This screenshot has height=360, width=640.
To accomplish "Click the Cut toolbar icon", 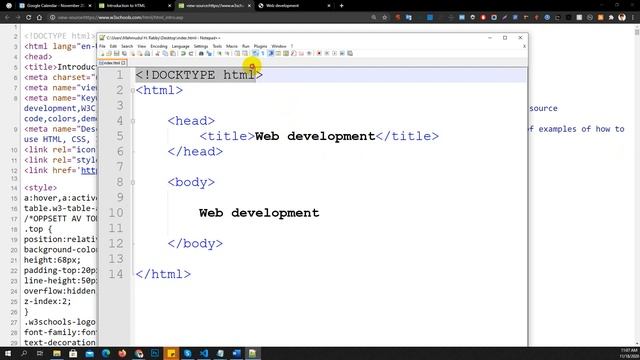I will (x=157, y=53).
